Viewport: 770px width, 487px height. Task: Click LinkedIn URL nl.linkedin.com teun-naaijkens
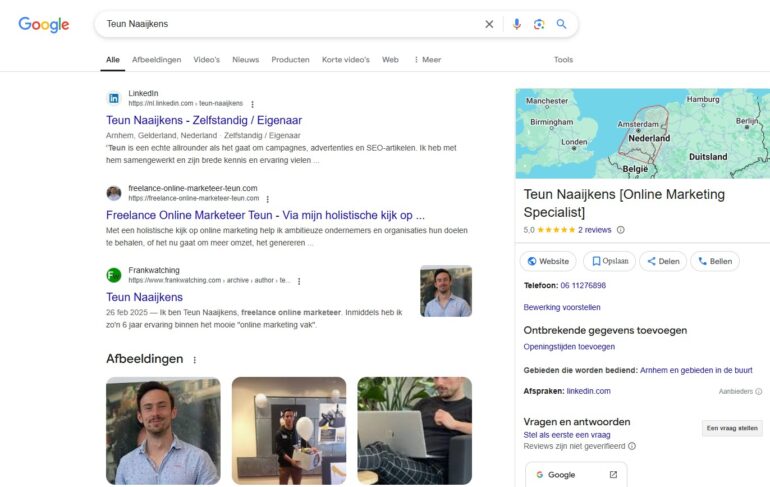pyautogui.click(x=186, y=104)
